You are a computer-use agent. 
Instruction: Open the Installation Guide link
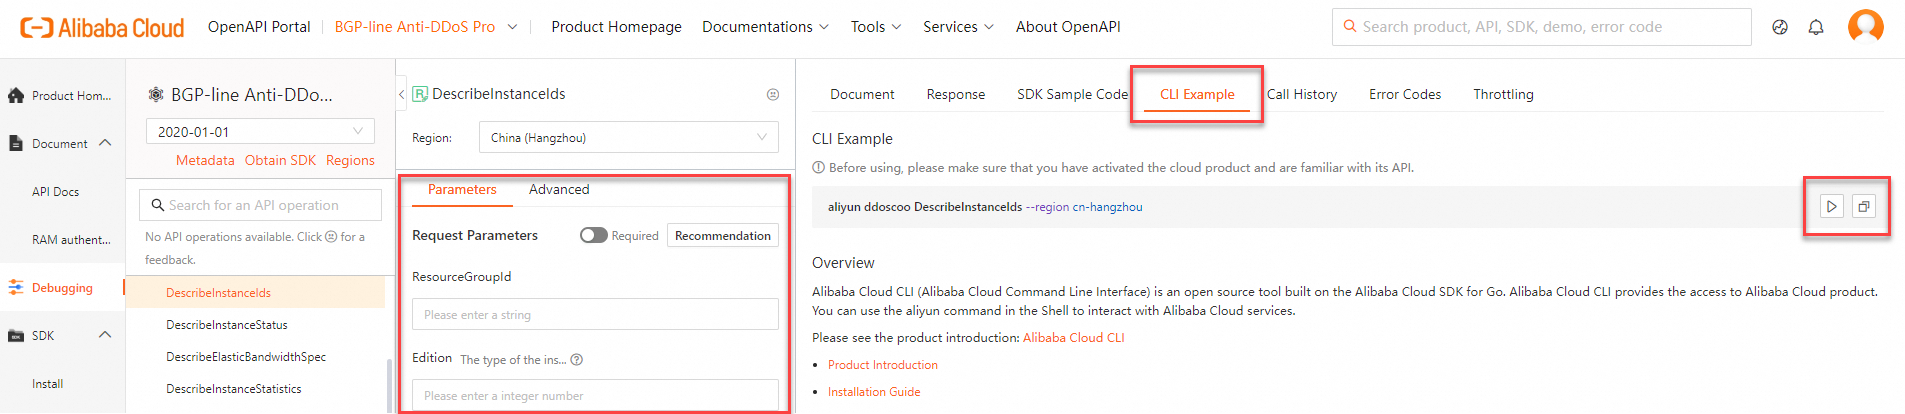[874, 392]
